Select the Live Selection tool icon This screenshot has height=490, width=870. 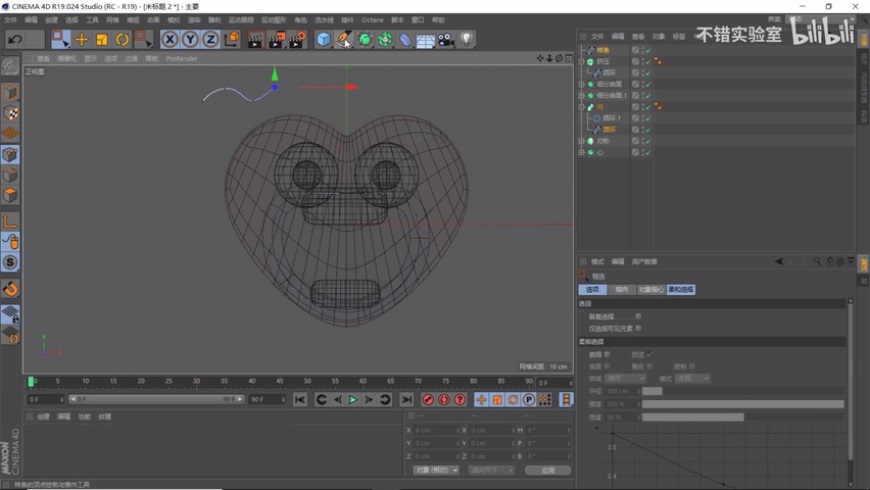click(x=60, y=39)
